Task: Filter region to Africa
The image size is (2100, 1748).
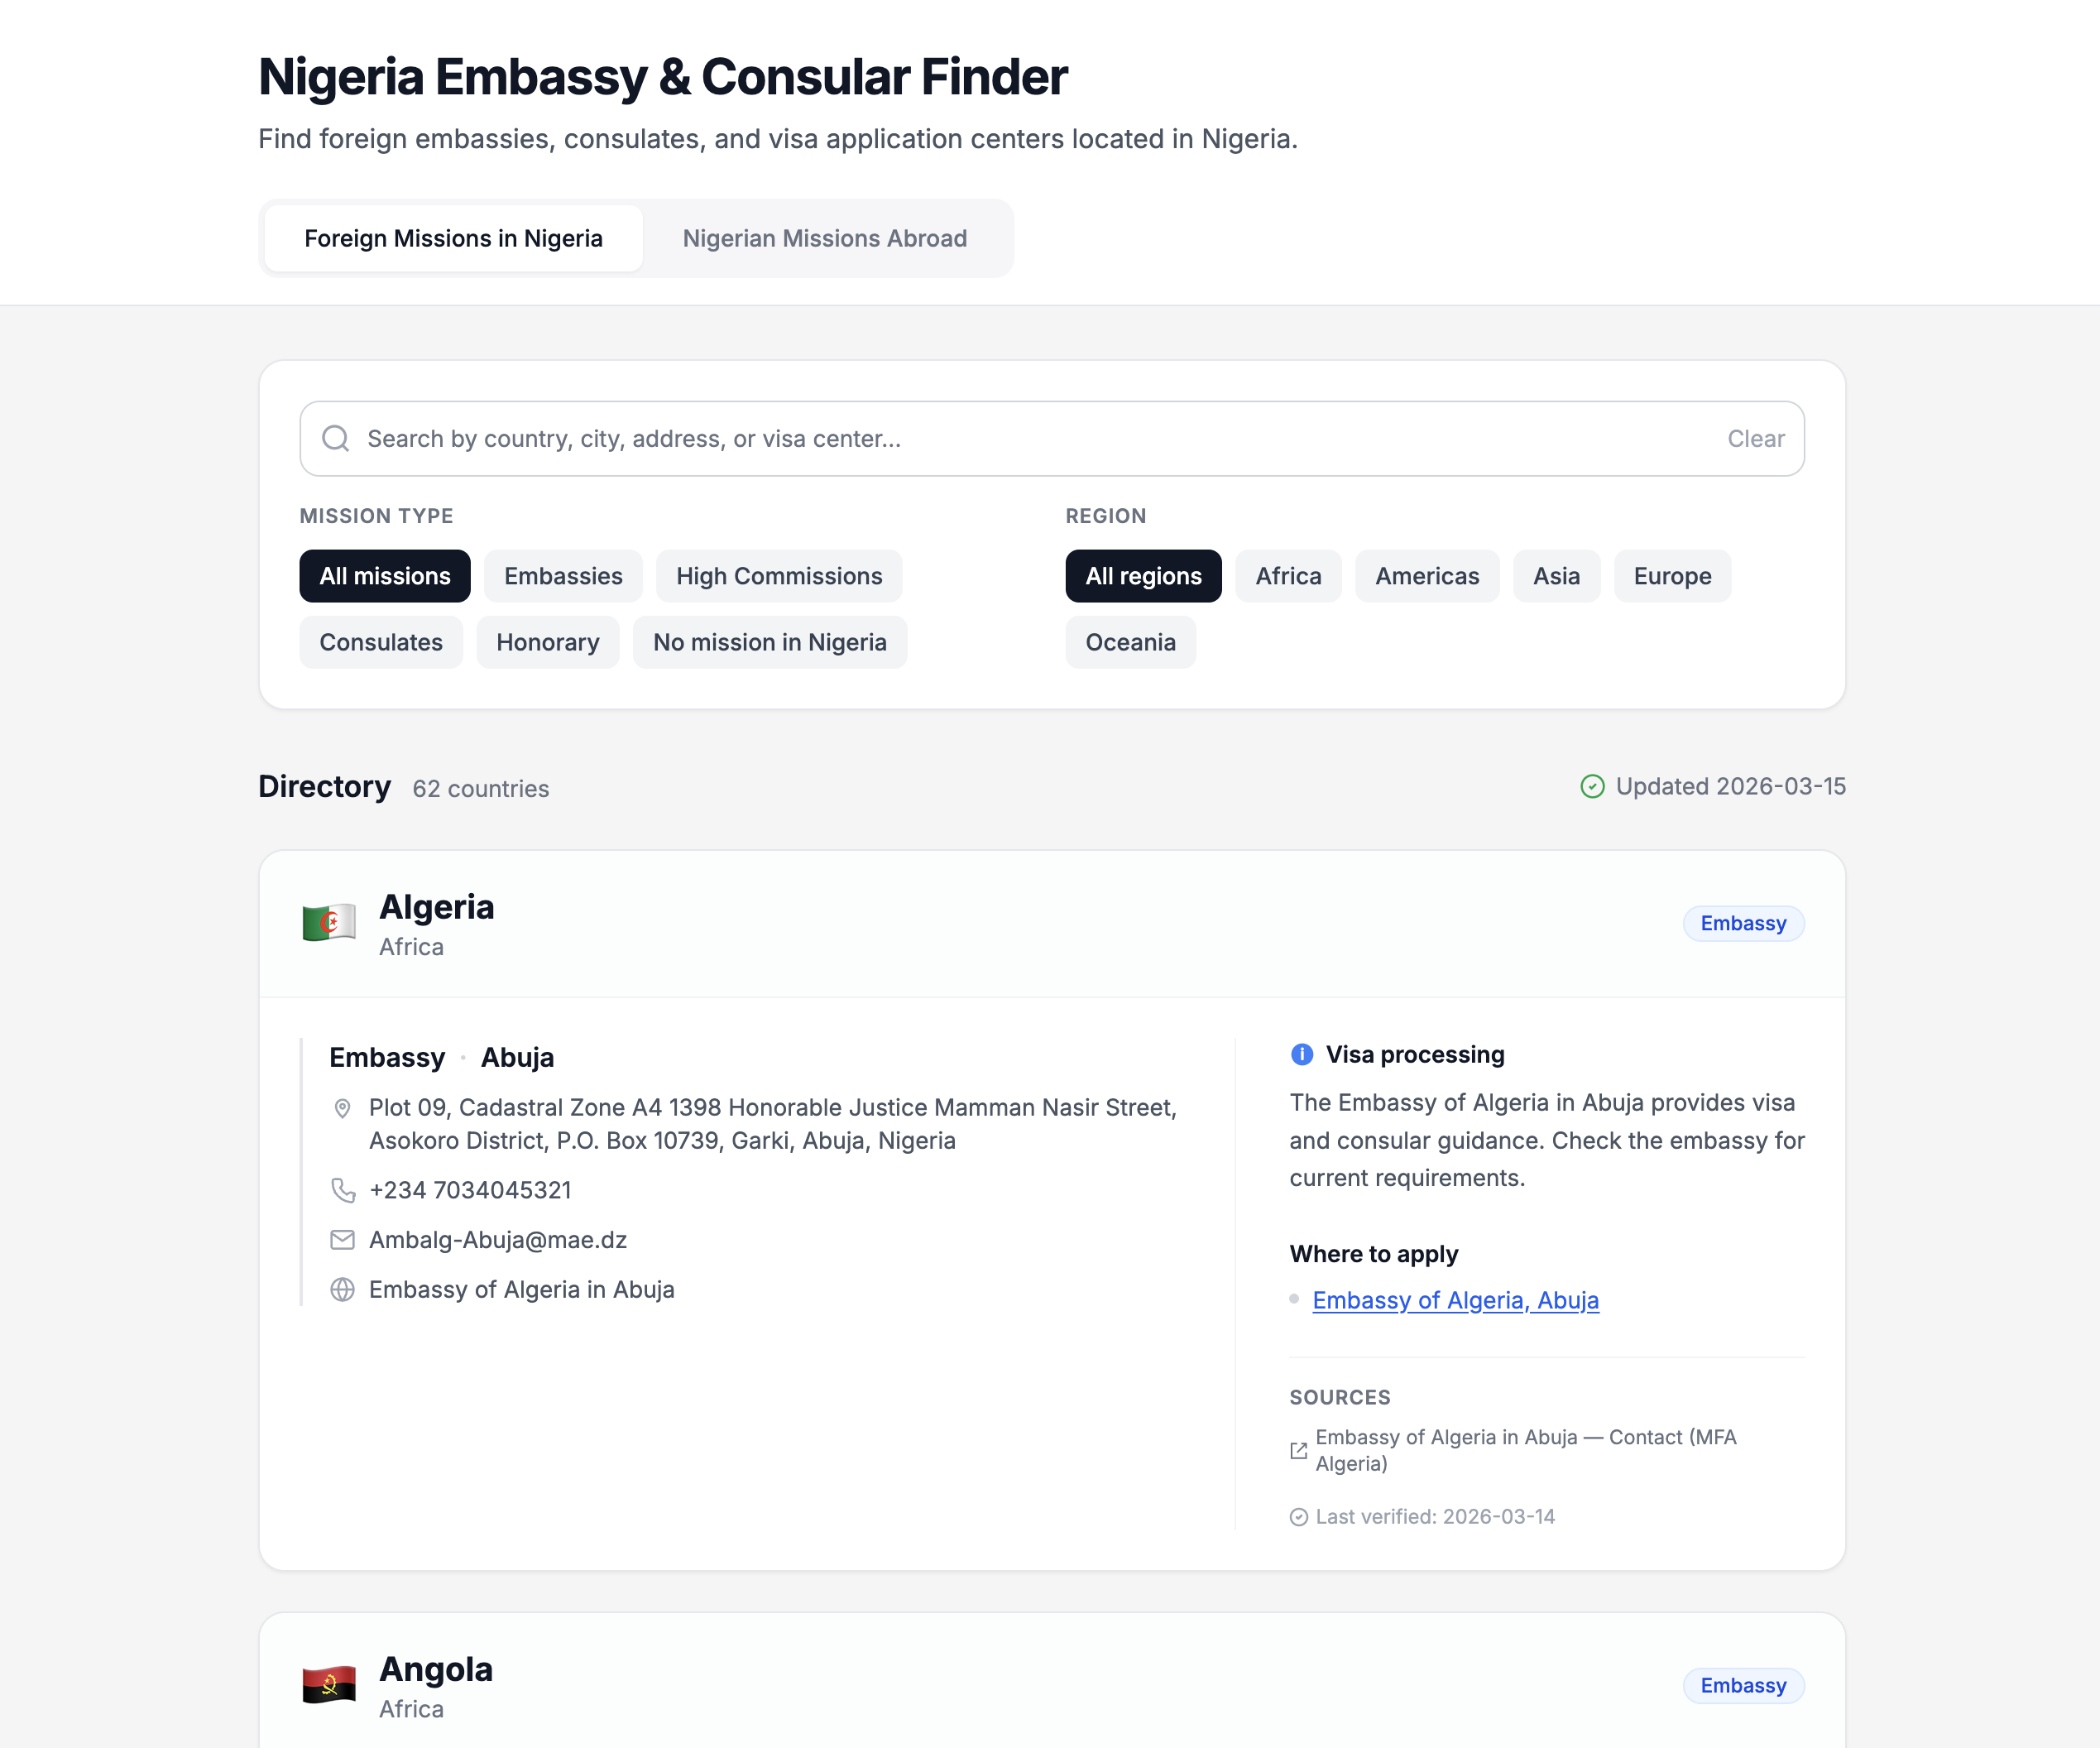Action: coord(1288,576)
